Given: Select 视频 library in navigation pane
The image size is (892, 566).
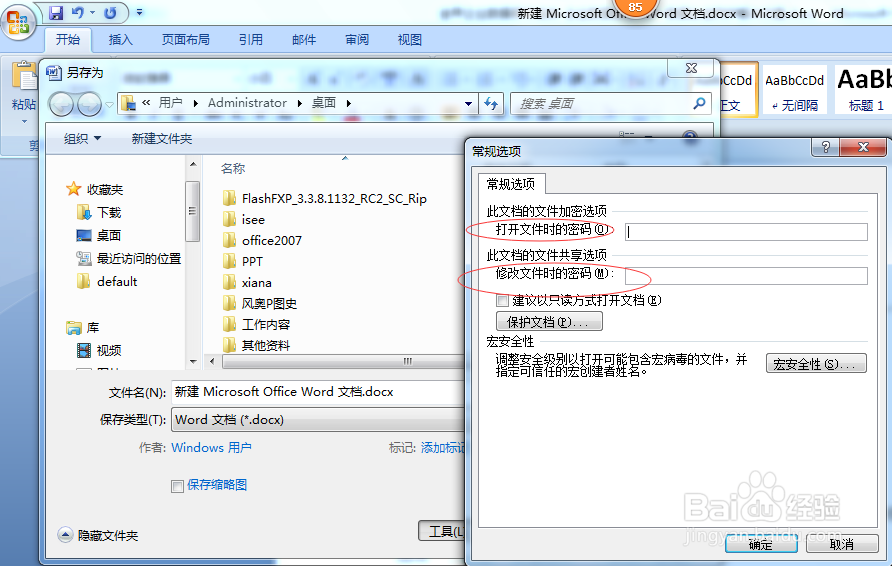Looking at the screenshot, I should click(x=108, y=350).
